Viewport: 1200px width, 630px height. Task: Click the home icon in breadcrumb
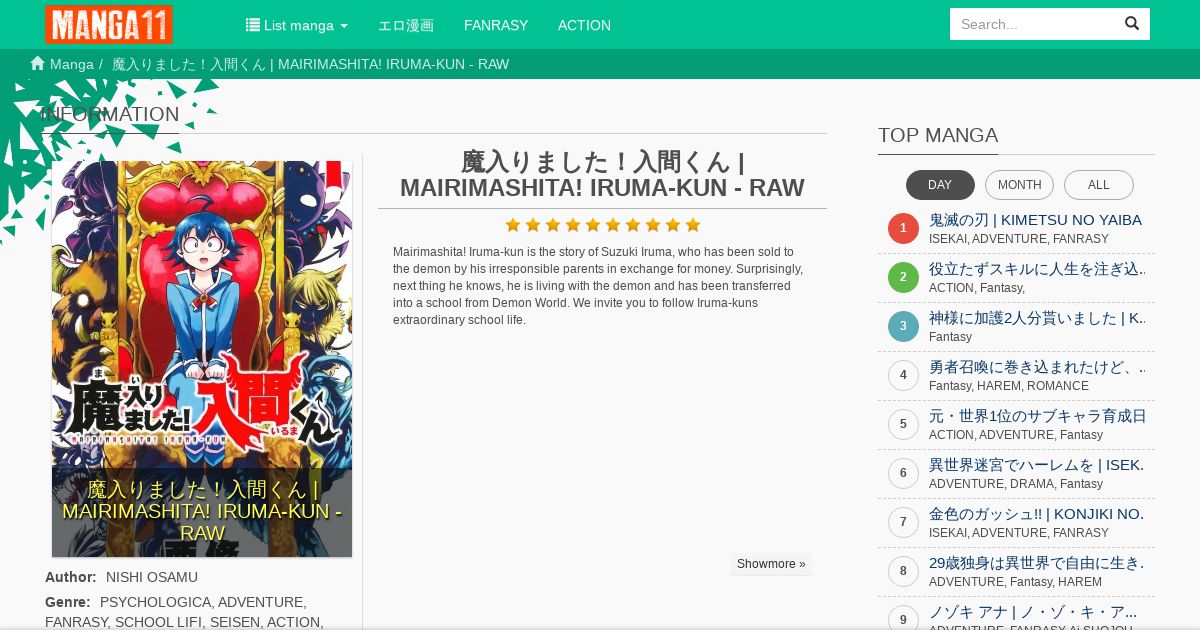point(38,63)
